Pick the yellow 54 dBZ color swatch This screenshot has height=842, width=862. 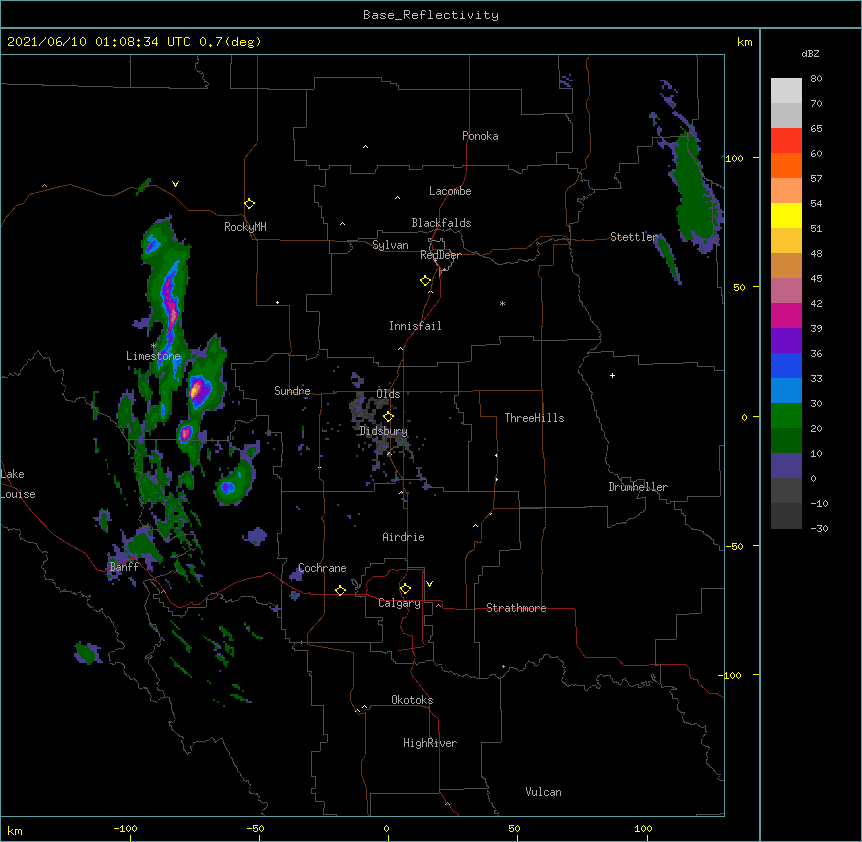click(x=786, y=215)
